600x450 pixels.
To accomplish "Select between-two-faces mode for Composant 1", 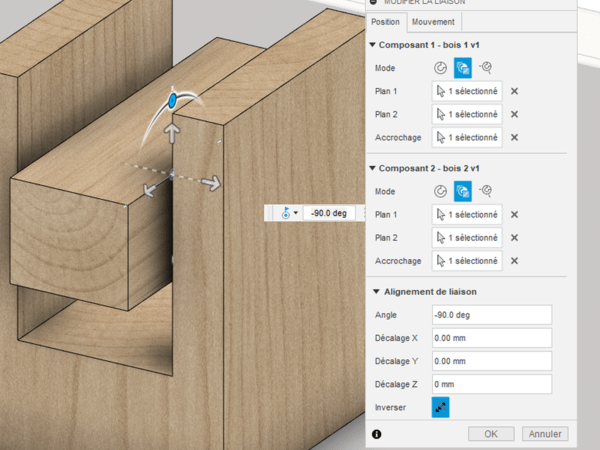I will click(463, 68).
